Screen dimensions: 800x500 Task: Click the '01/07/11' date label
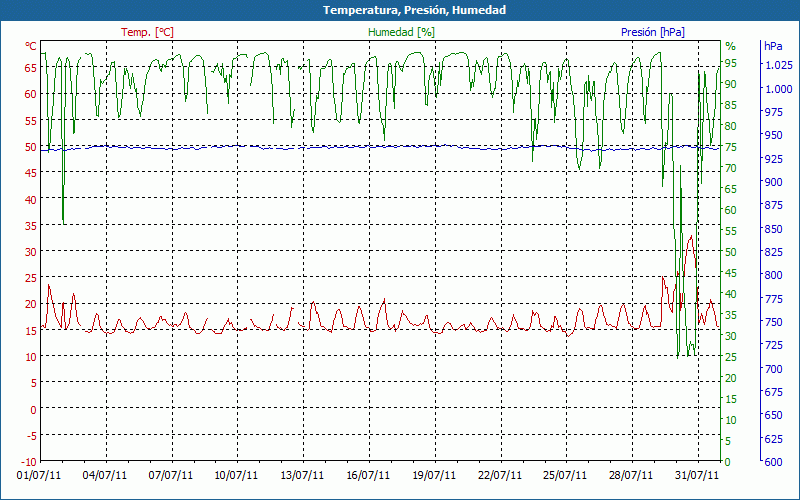[x=39, y=475]
